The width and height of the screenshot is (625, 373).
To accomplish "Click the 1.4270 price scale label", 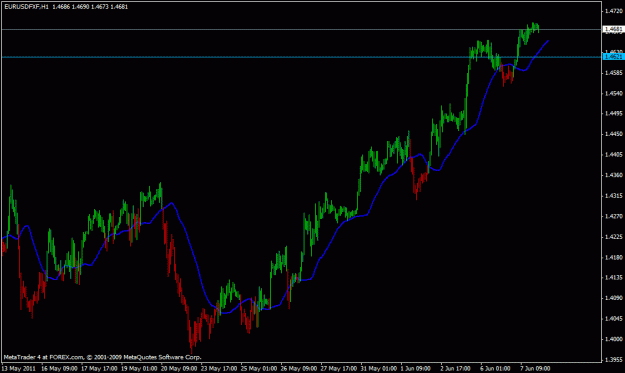I will pyautogui.click(x=614, y=216).
